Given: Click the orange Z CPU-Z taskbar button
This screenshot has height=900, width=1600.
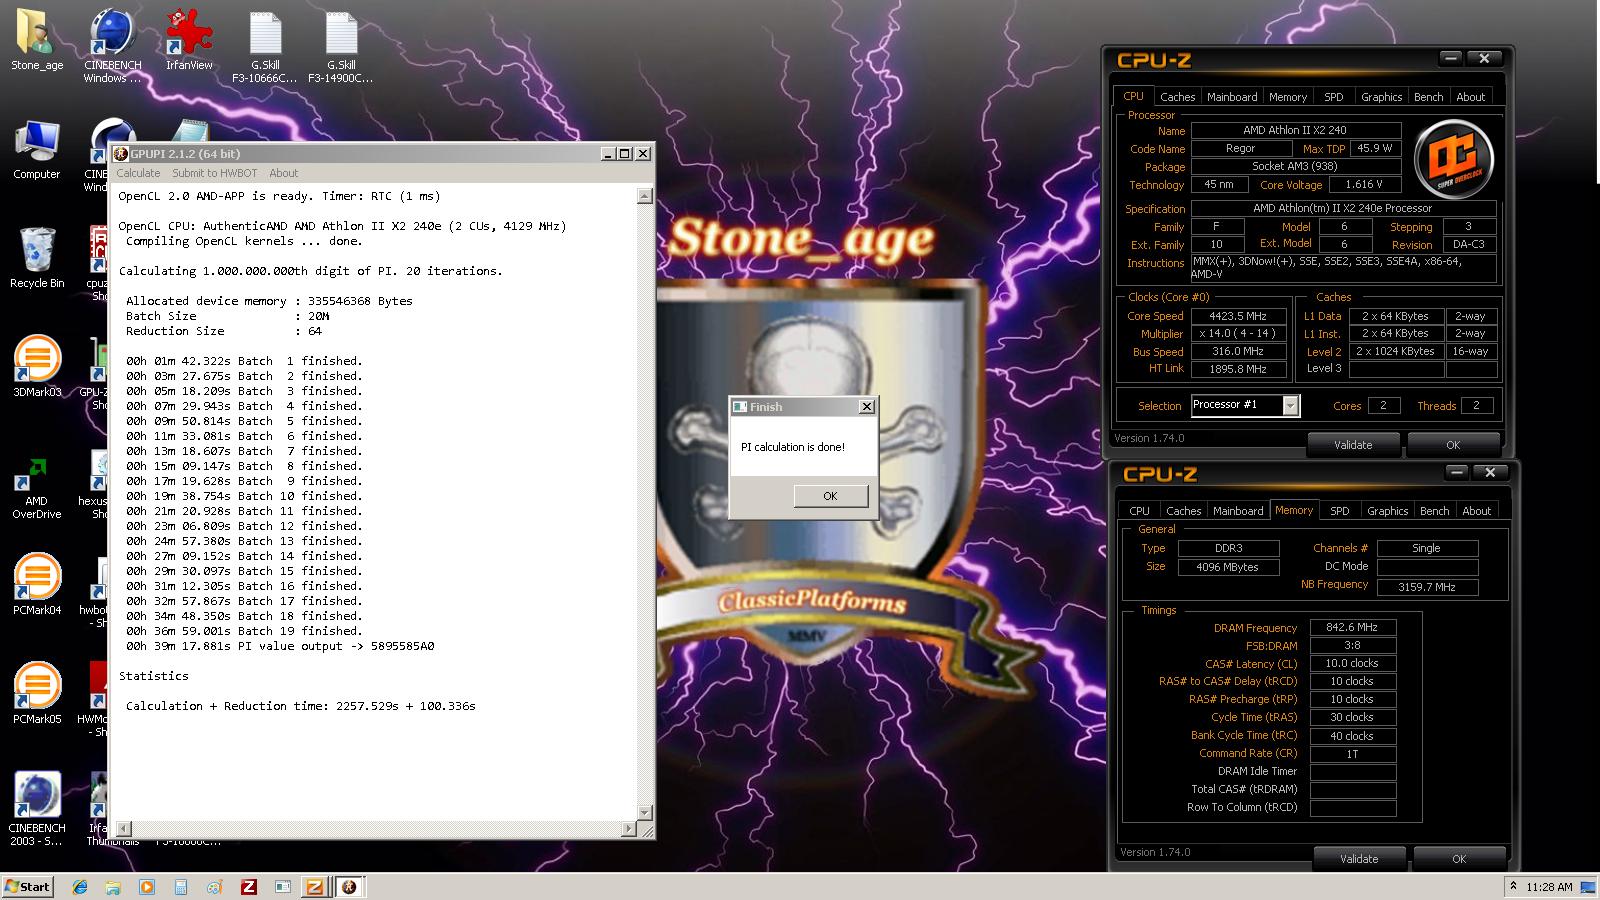Looking at the screenshot, I should pos(314,887).
